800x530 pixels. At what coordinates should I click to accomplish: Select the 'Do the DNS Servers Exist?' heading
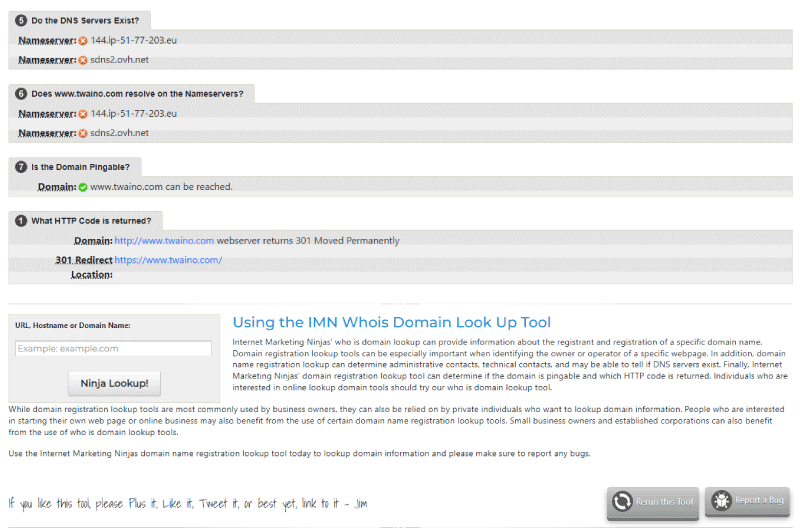click(85, 21)
